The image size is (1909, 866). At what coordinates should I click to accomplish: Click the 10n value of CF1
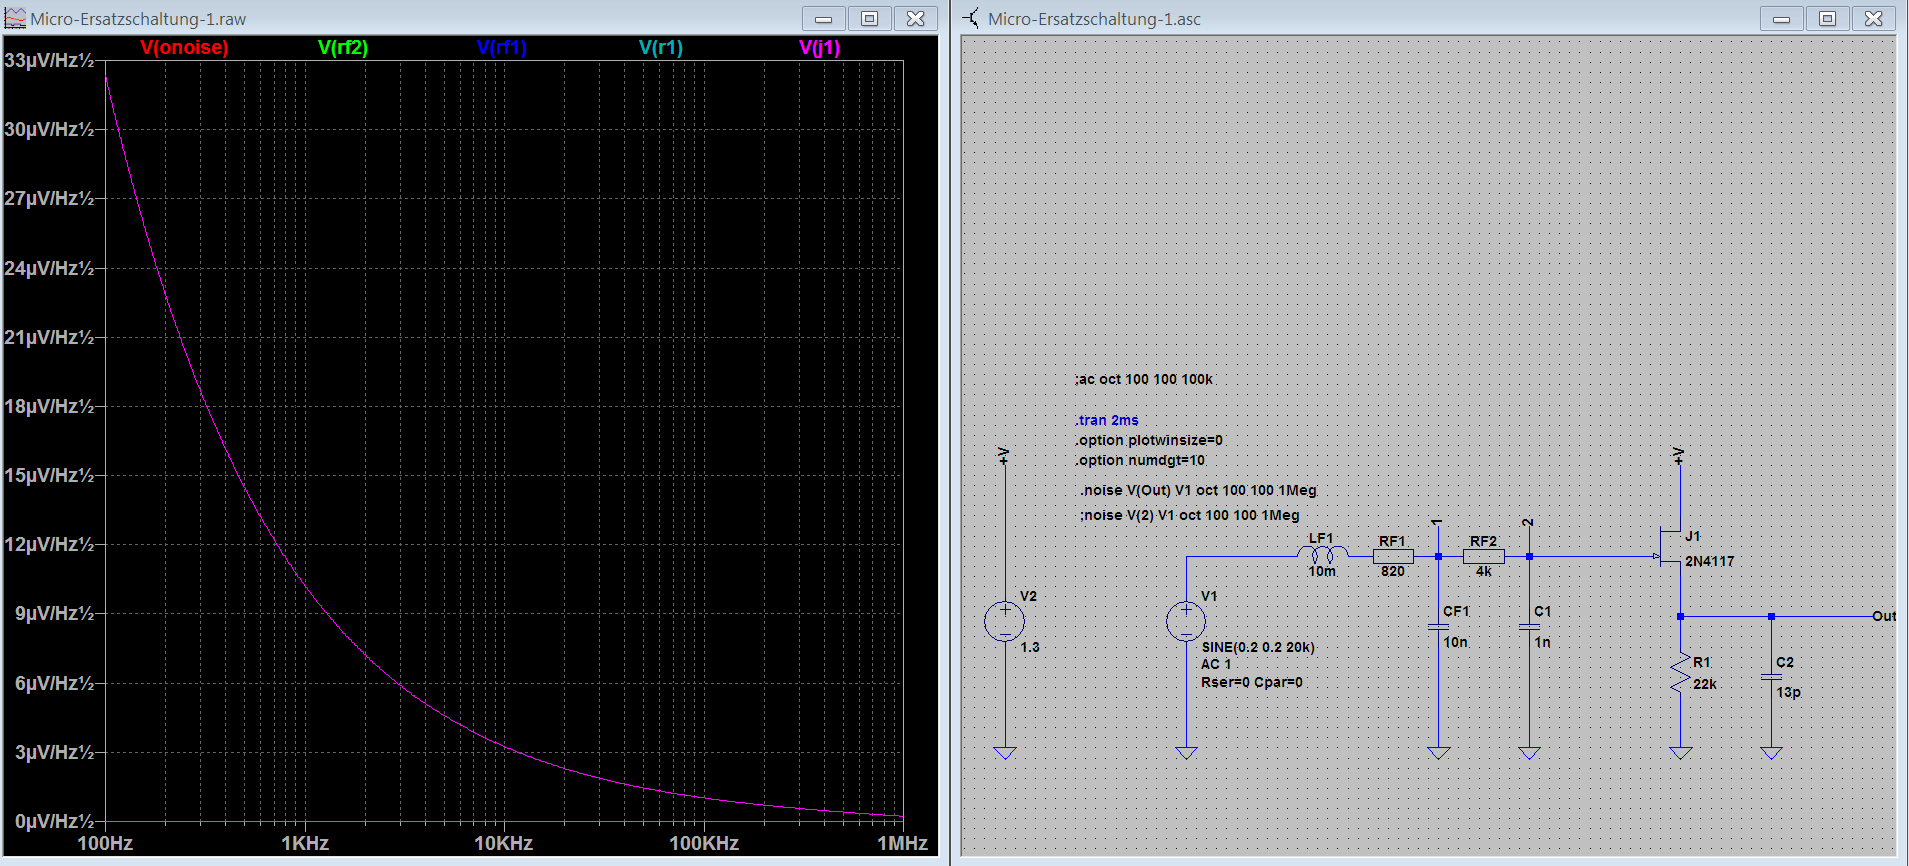point(1455,642)
